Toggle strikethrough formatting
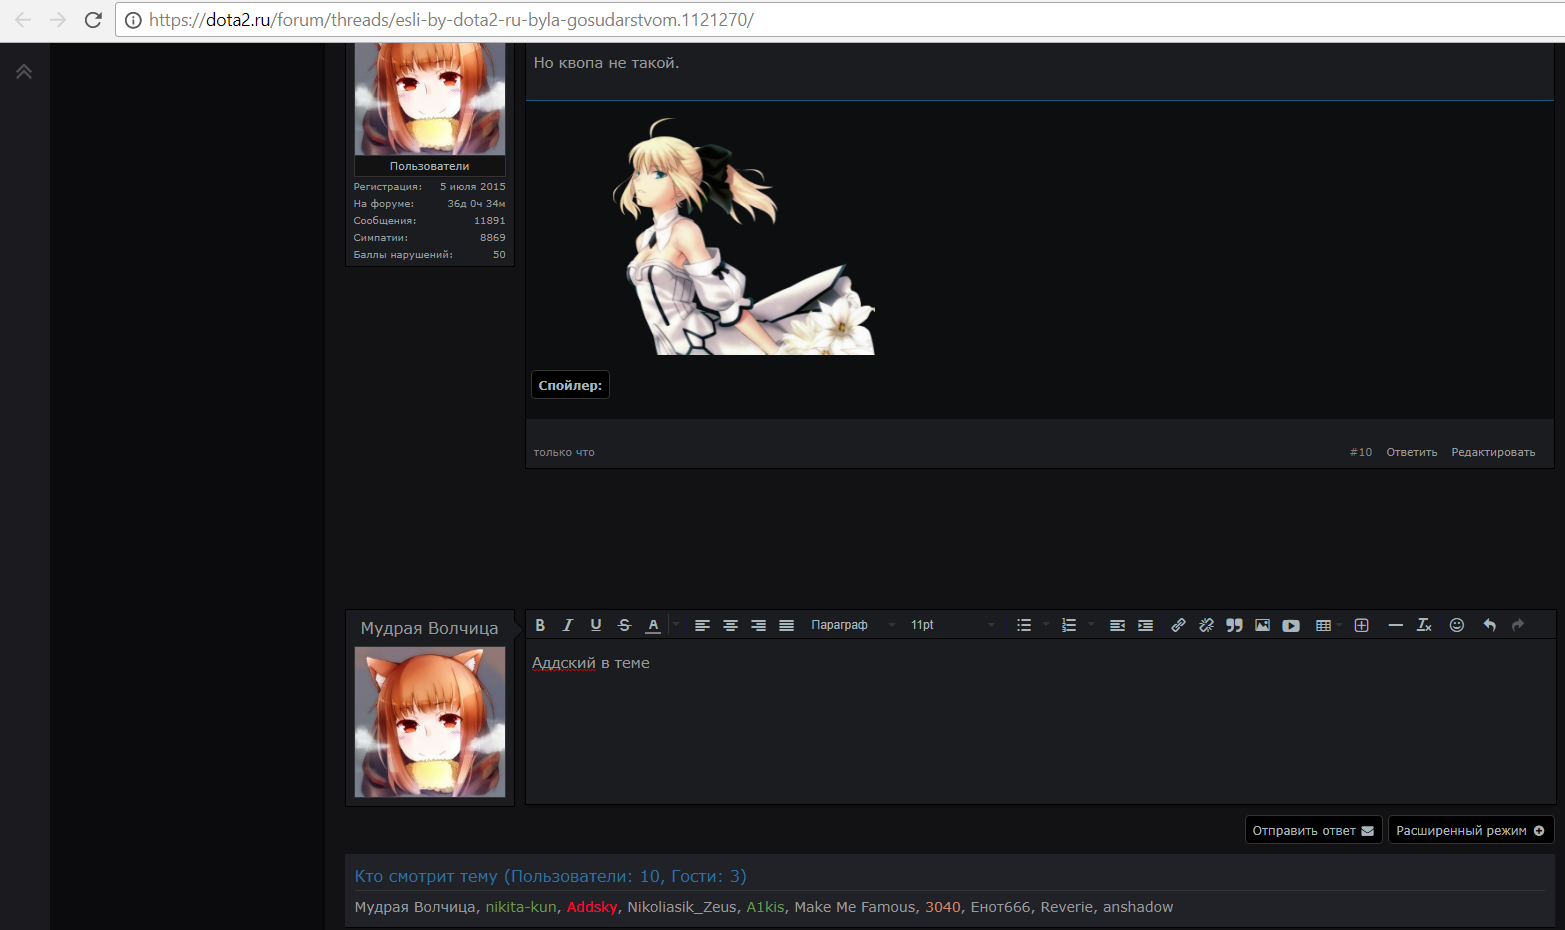 [624, 624]
